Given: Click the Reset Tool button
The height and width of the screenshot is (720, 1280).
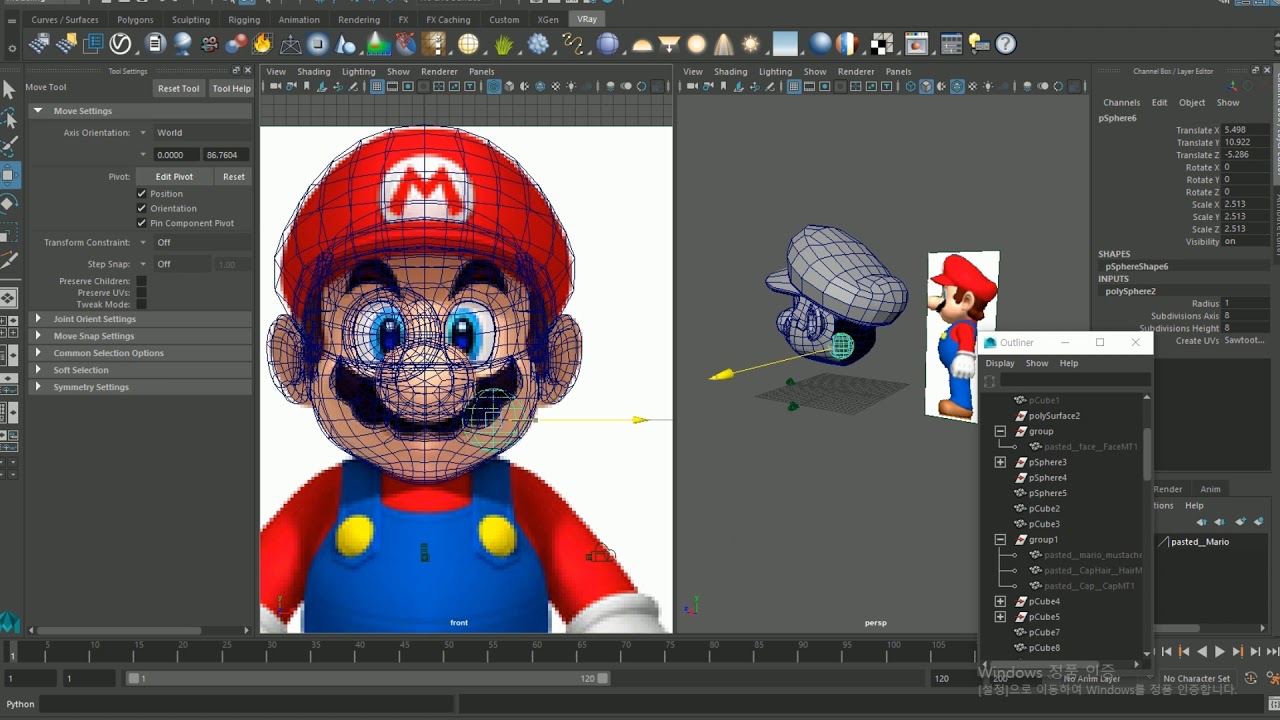Looking at the screenshot, I should pyautogui.click(x=178, y=89).
